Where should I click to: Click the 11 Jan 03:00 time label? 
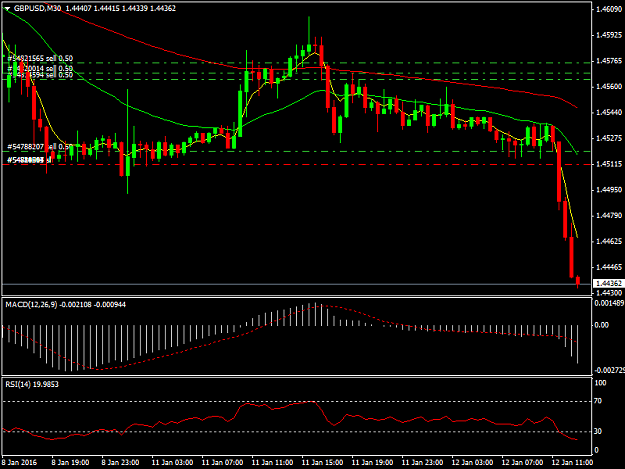tap(172, 463)
